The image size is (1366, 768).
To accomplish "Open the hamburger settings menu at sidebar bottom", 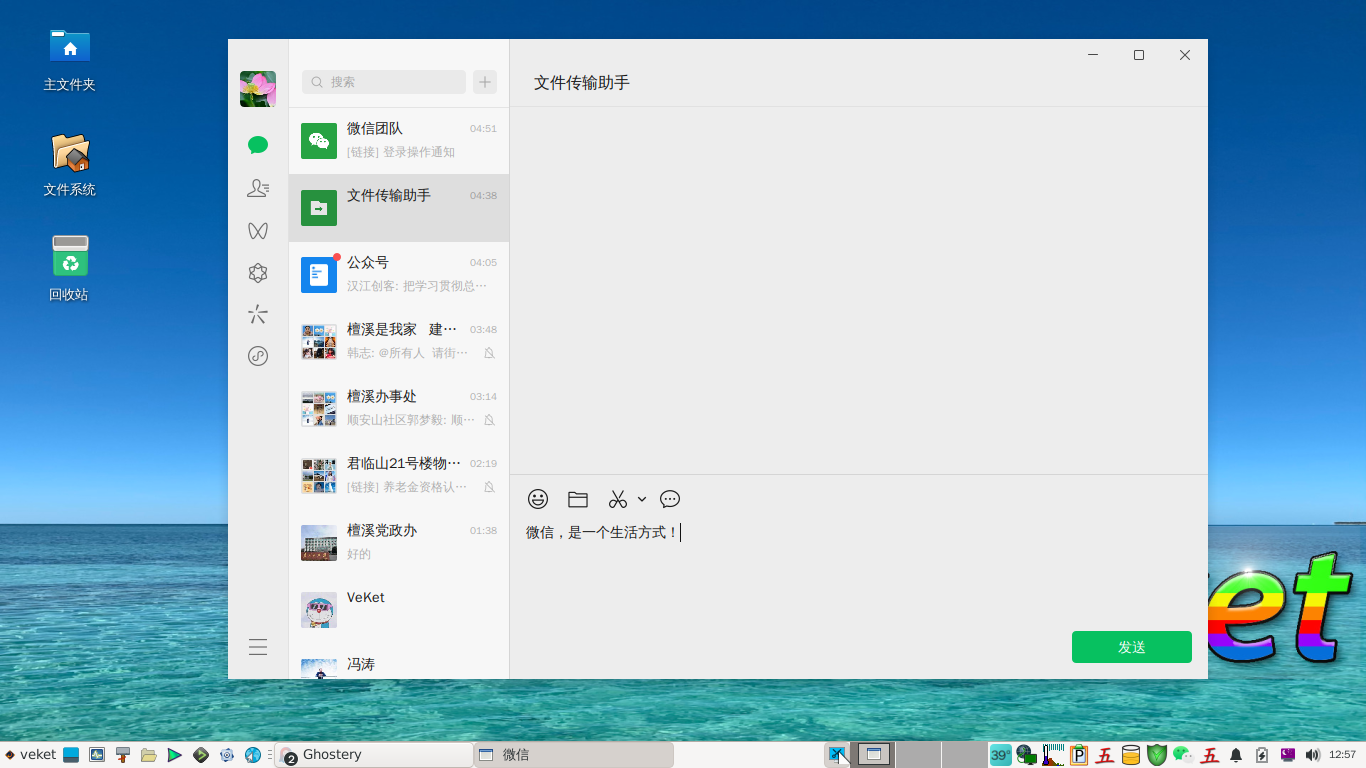I will (258, 647).
